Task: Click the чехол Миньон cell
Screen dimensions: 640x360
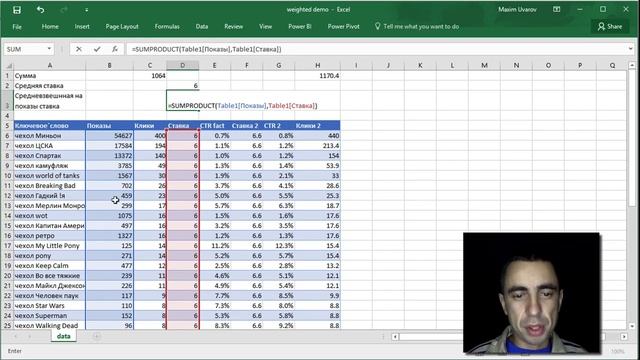Action: pyautogui.click(x=49, y=136)
